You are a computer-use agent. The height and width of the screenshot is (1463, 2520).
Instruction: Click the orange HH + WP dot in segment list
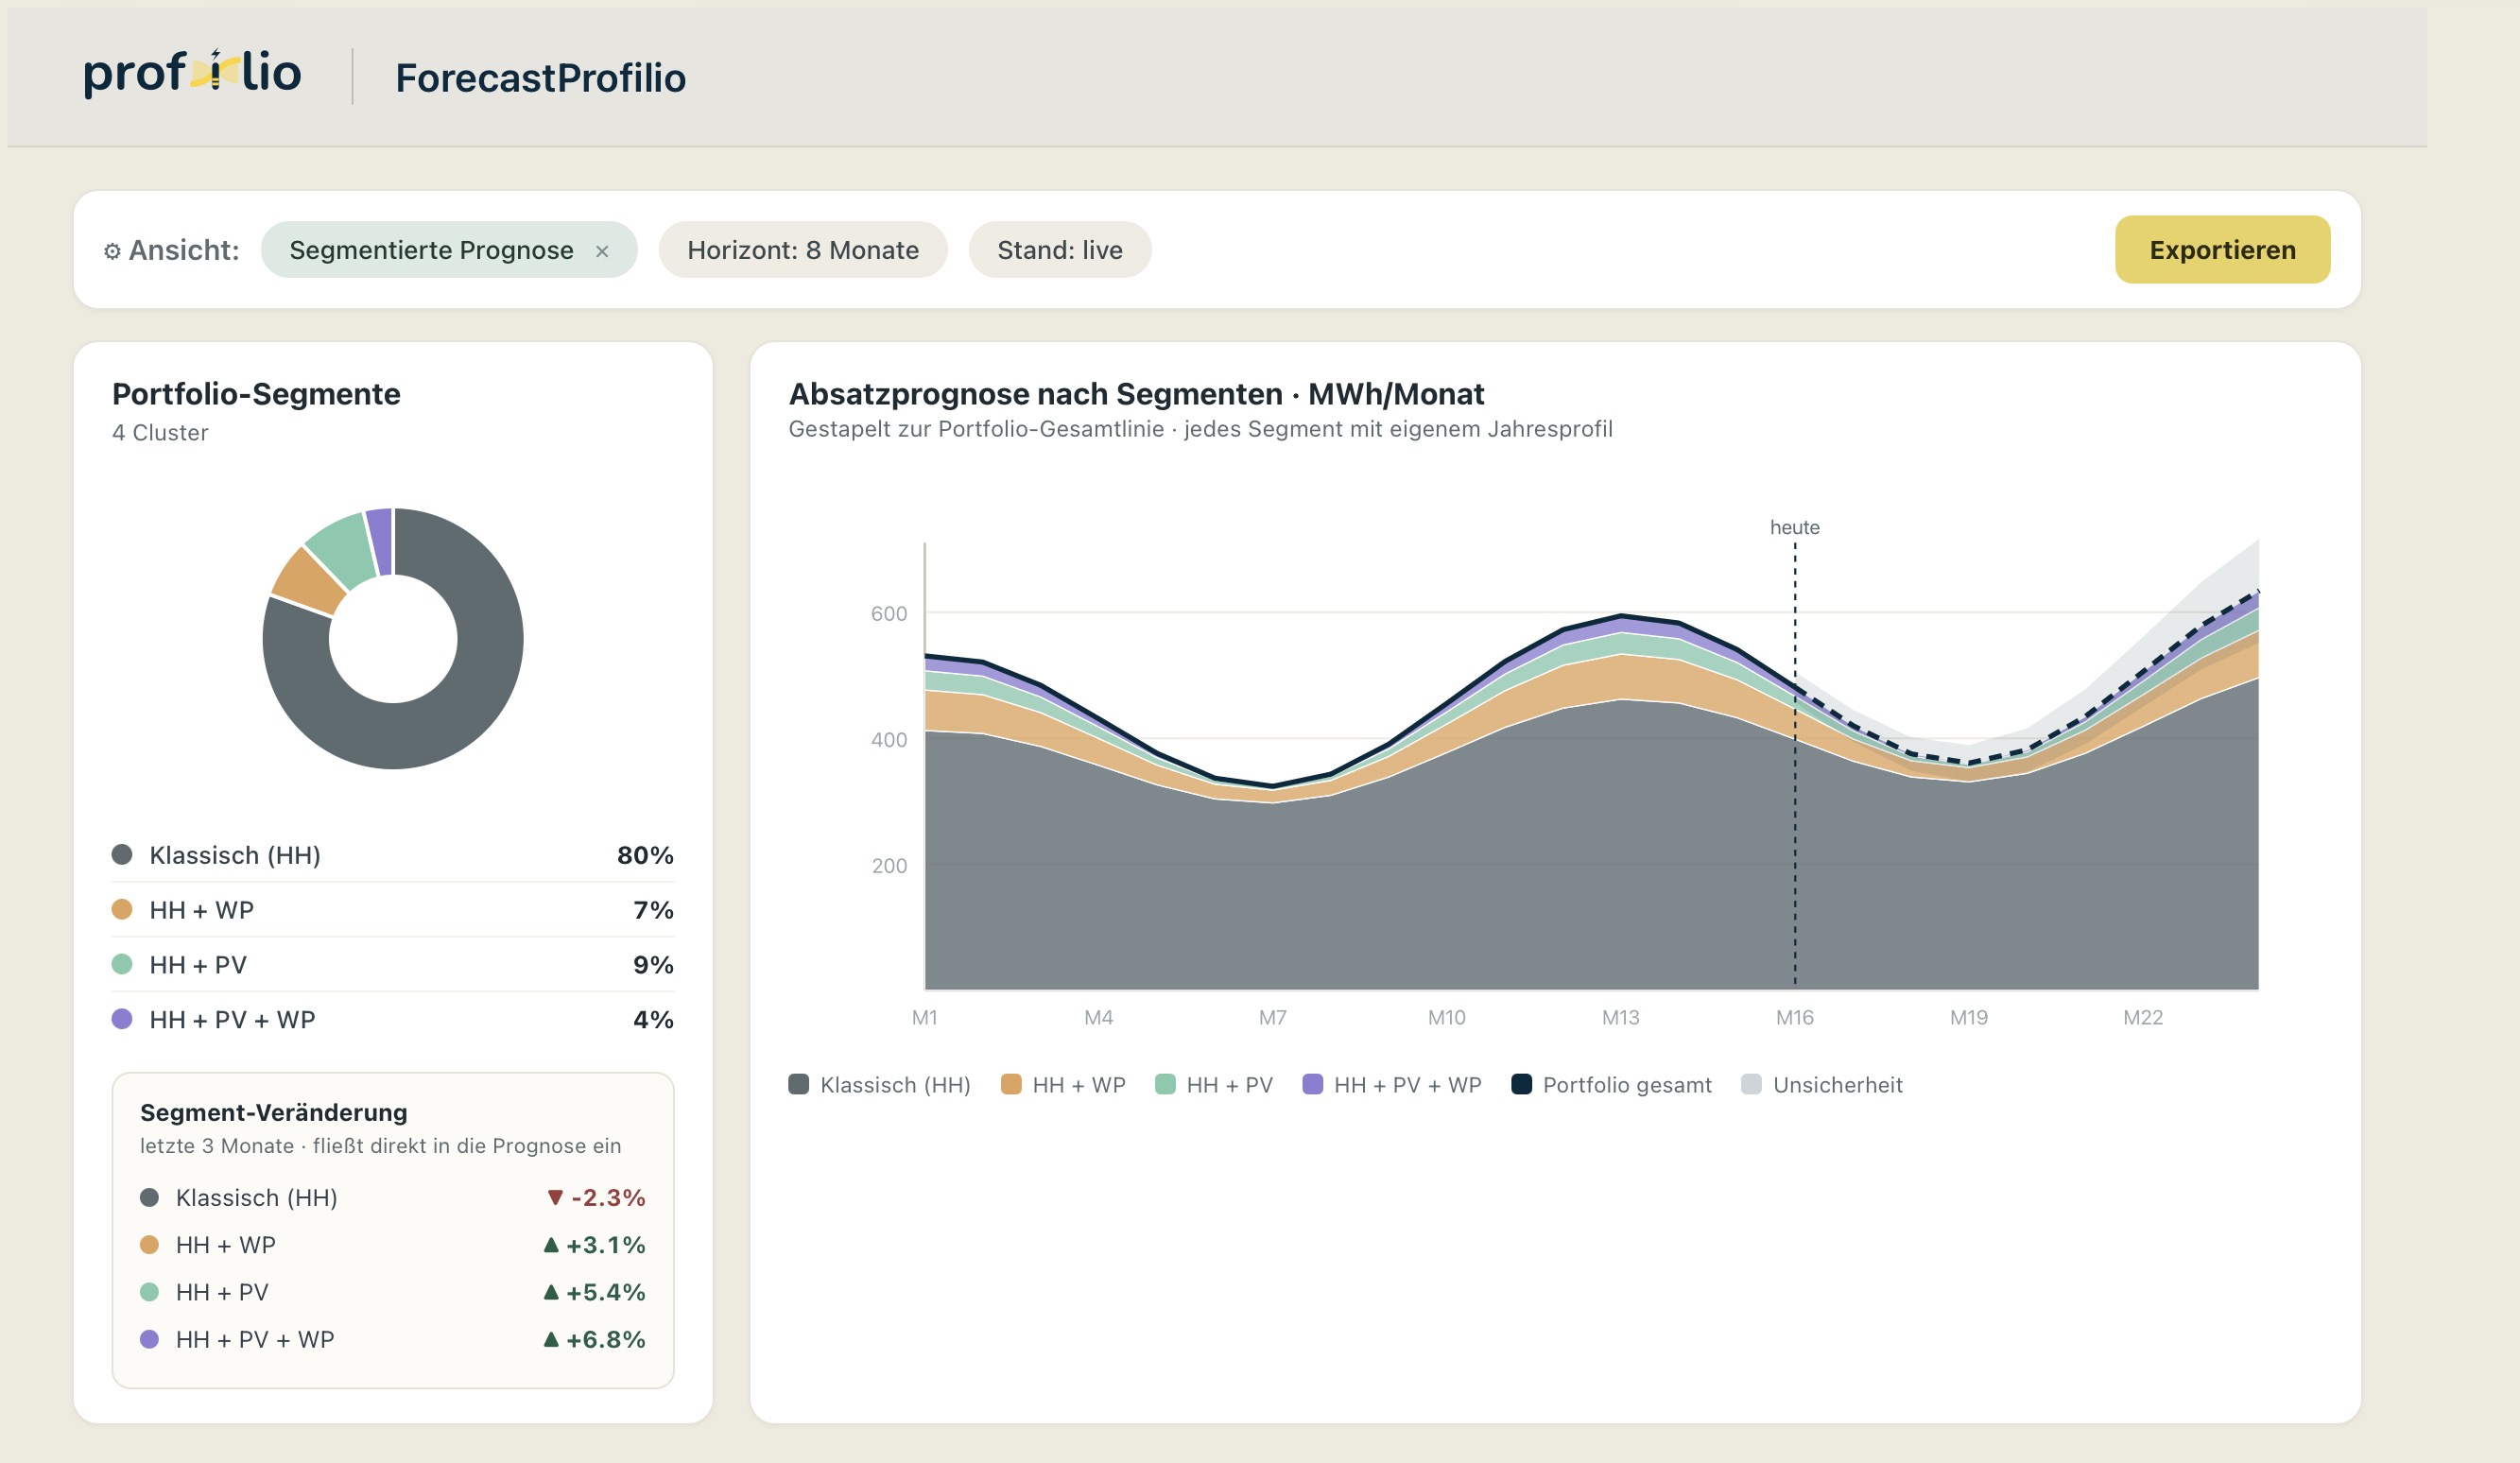[122, 910]
